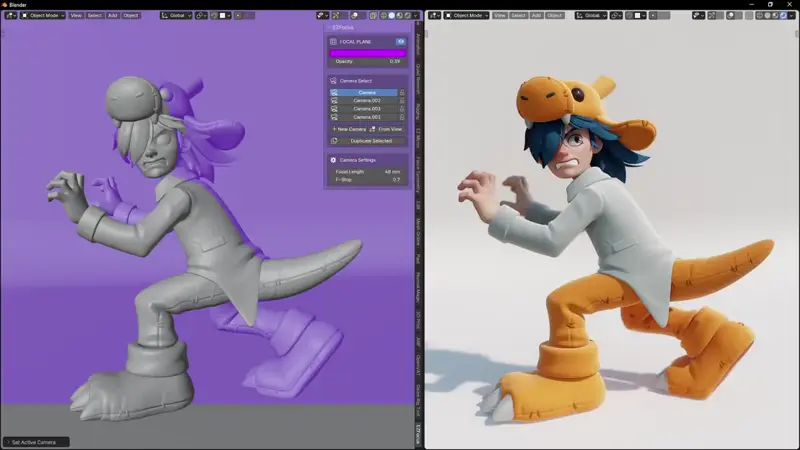Toggle gizmos in left viewport header
800x450 pixels.
pyautogui.click(x=335, y=15)
